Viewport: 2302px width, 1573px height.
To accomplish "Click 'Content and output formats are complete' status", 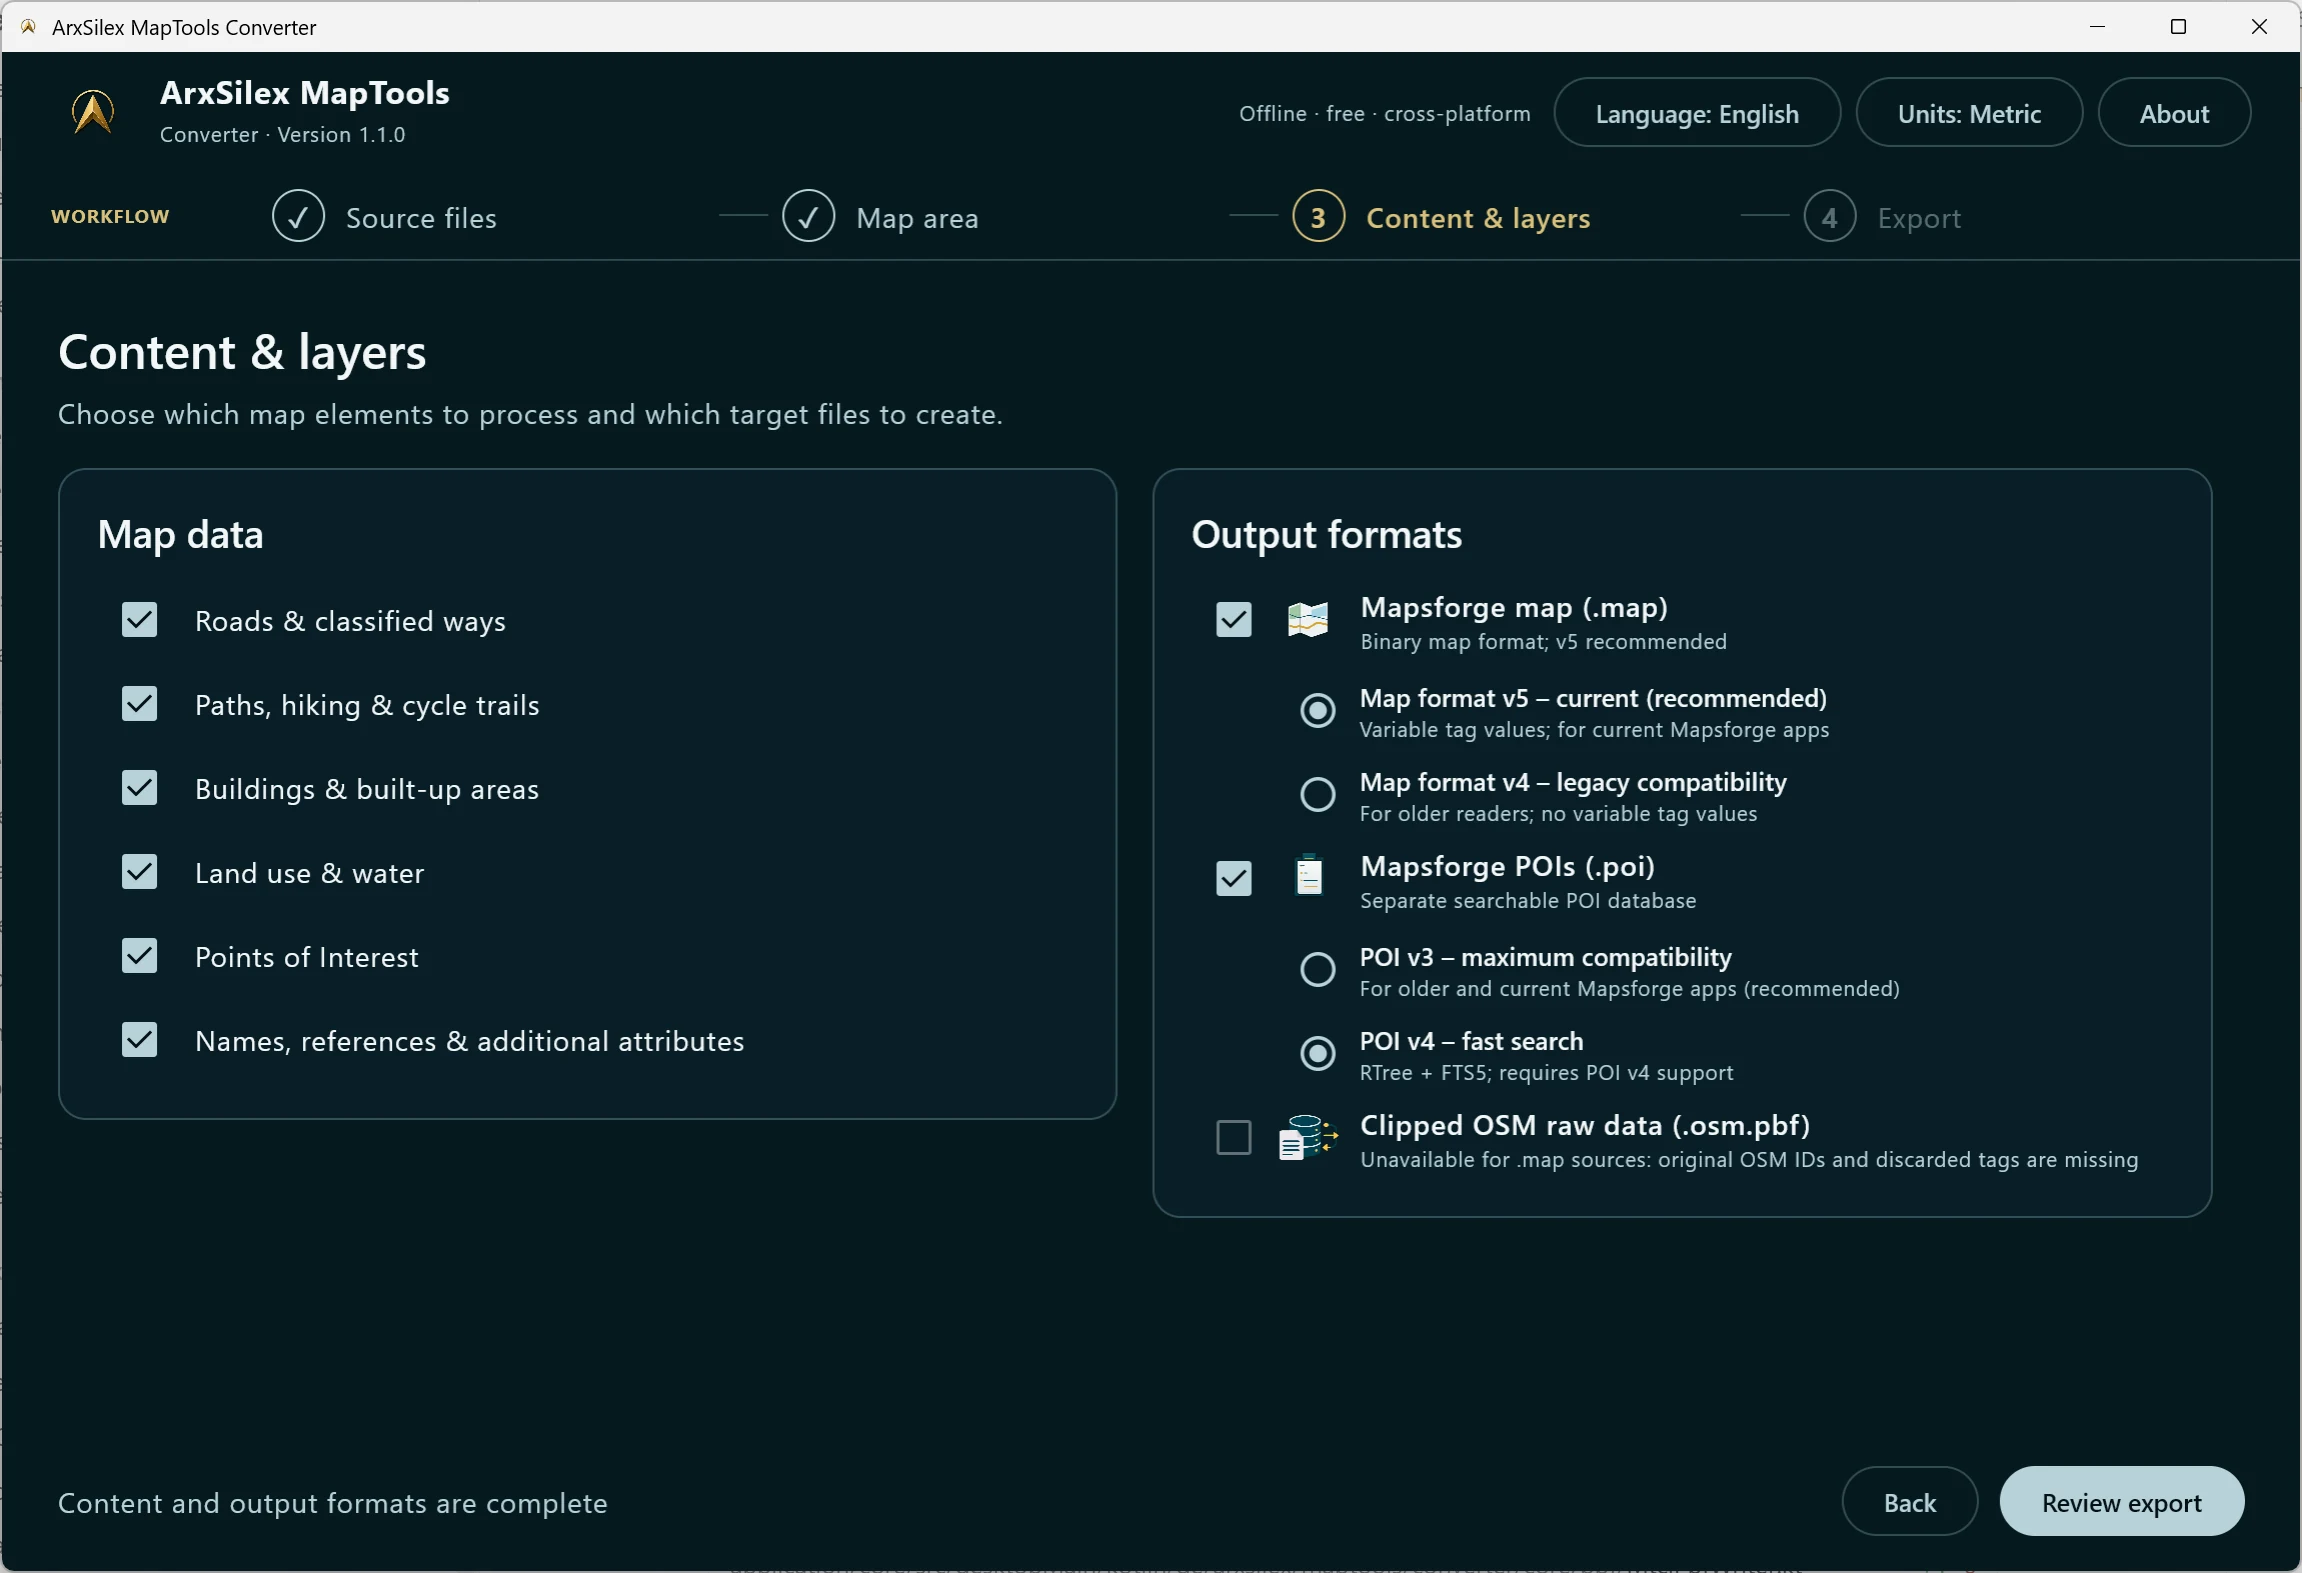I will [333, 1503].
